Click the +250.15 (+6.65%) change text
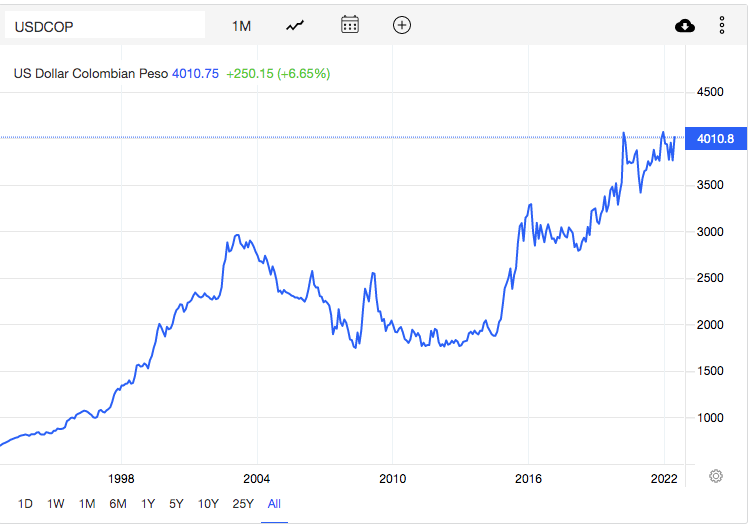The width and height of the screenshot is (750, 525). click(x=278, y=74)
